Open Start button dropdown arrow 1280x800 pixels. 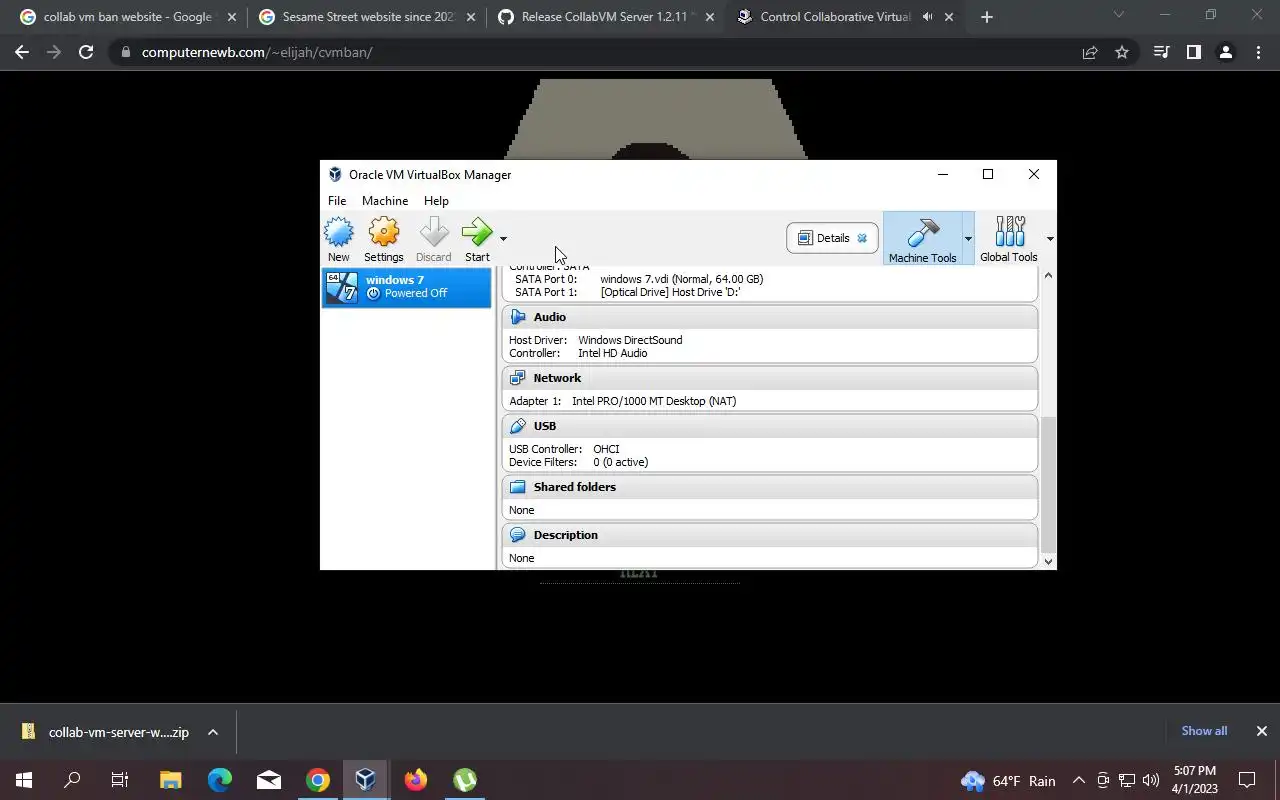tap(503, 239)
